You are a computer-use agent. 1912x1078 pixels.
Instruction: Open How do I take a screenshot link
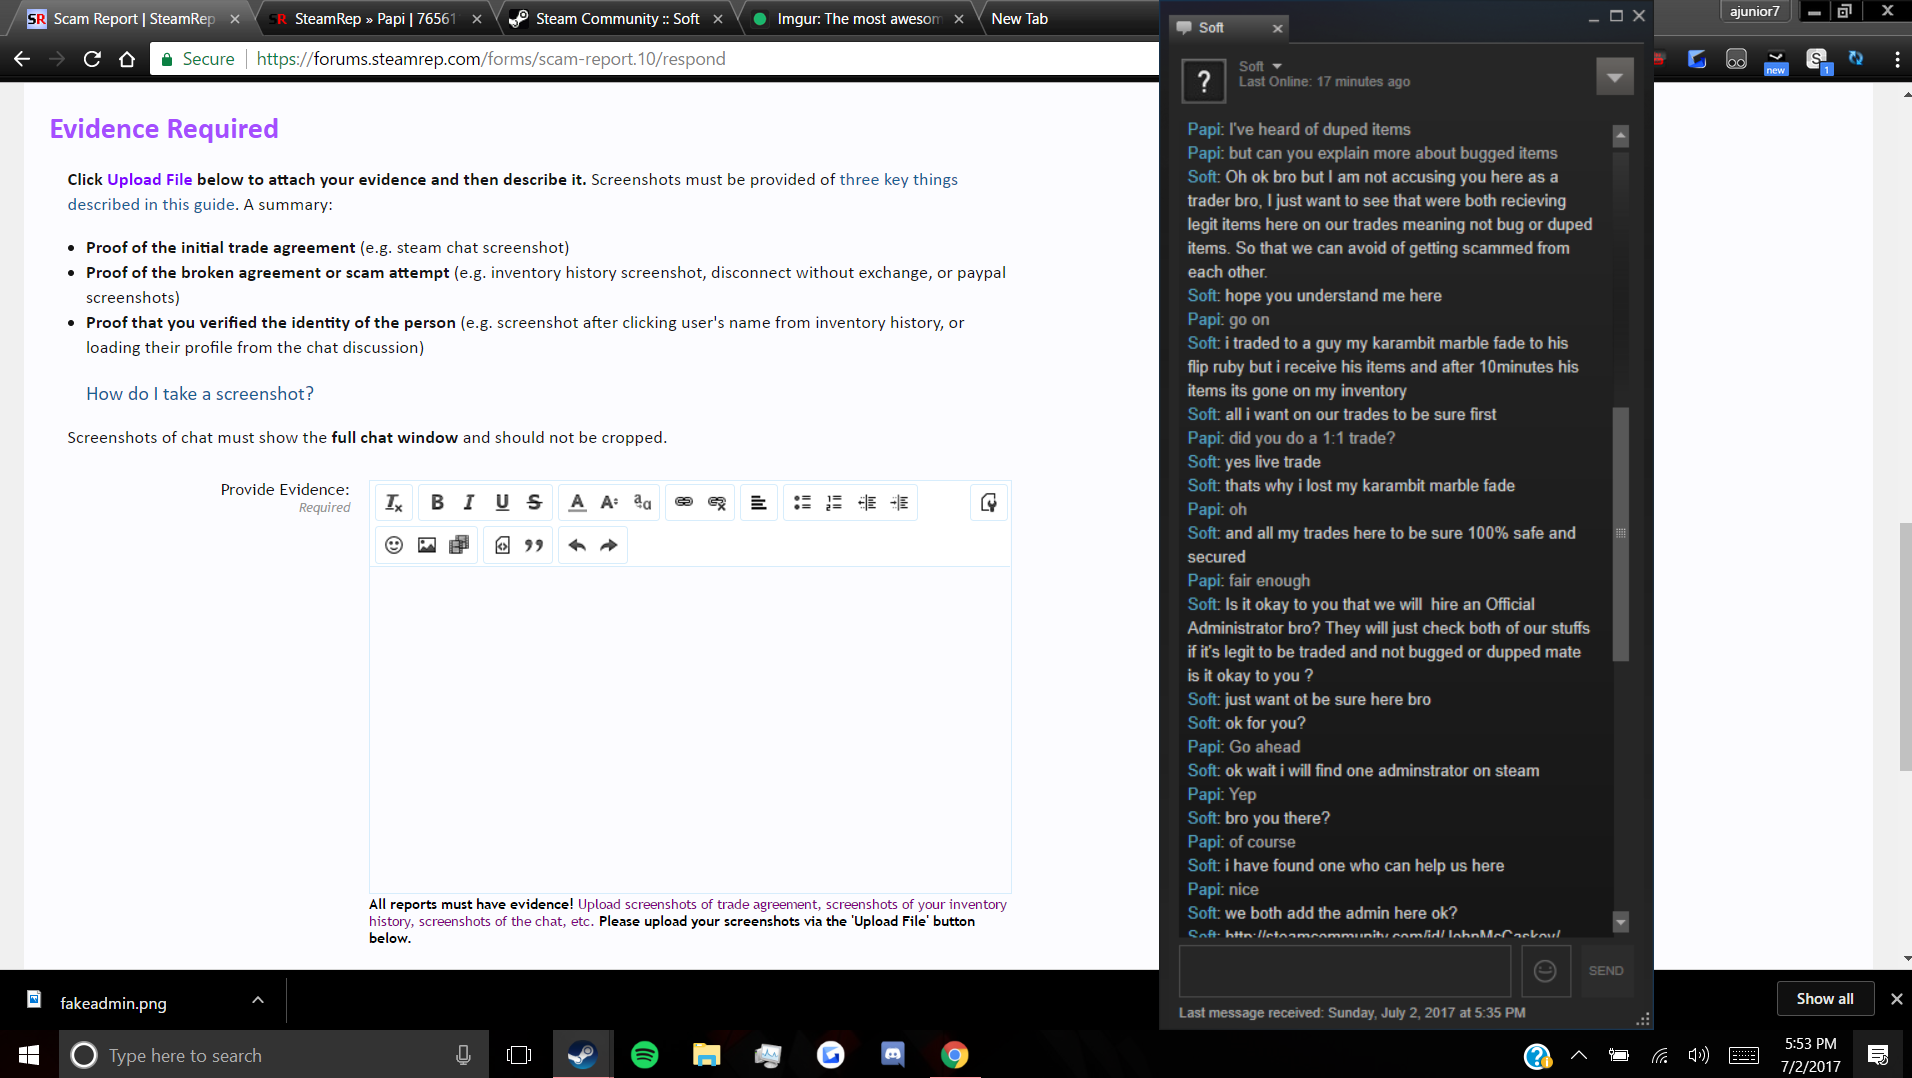(200, 393)
